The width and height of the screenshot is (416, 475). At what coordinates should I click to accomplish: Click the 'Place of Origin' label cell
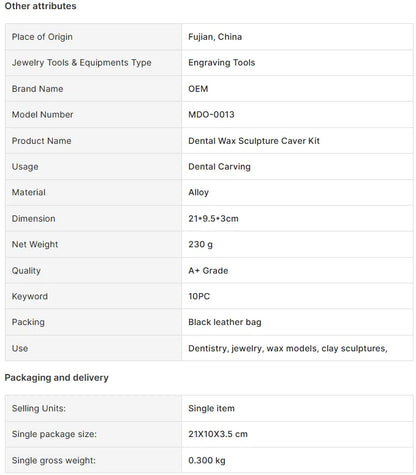tap(93, 37)
